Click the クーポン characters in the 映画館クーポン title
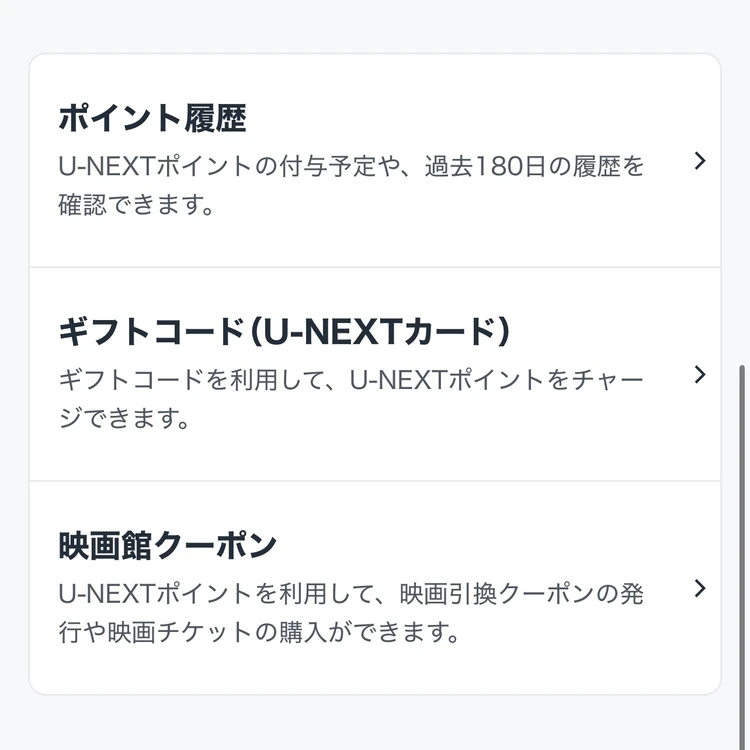 [x=216, y=546]
